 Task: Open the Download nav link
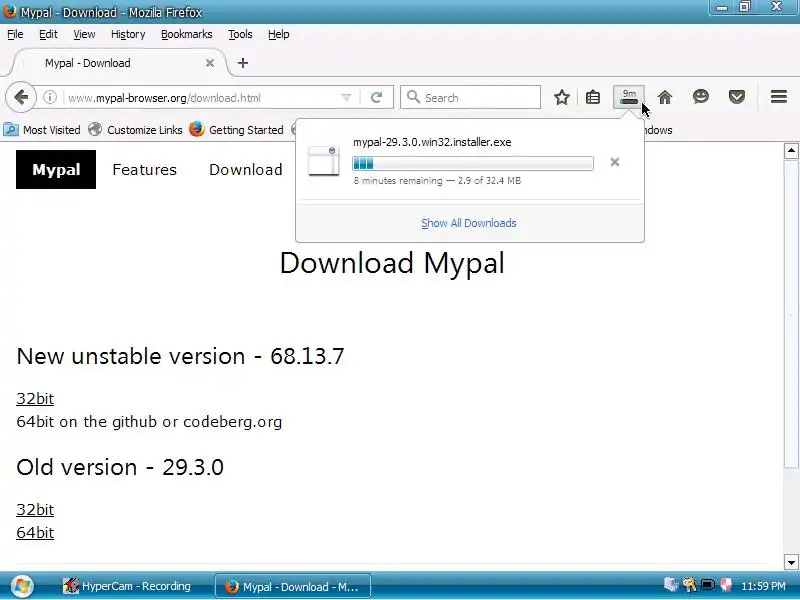(245, 169)
